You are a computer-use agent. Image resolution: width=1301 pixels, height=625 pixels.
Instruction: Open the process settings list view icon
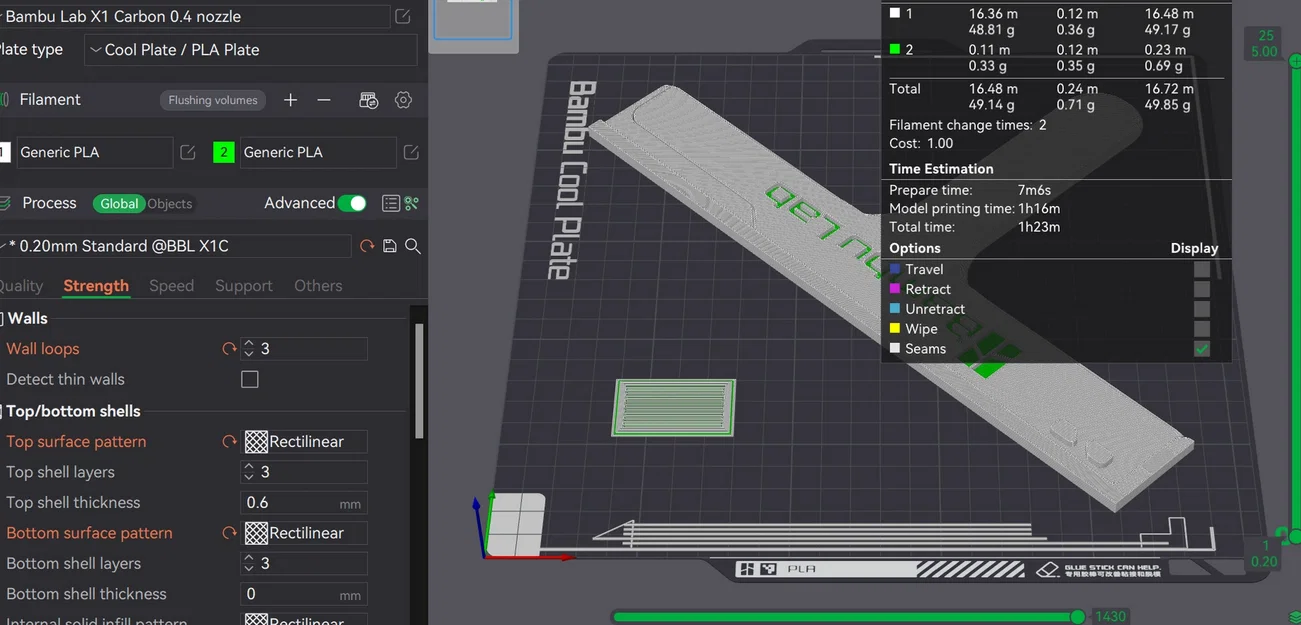point(391,203)
